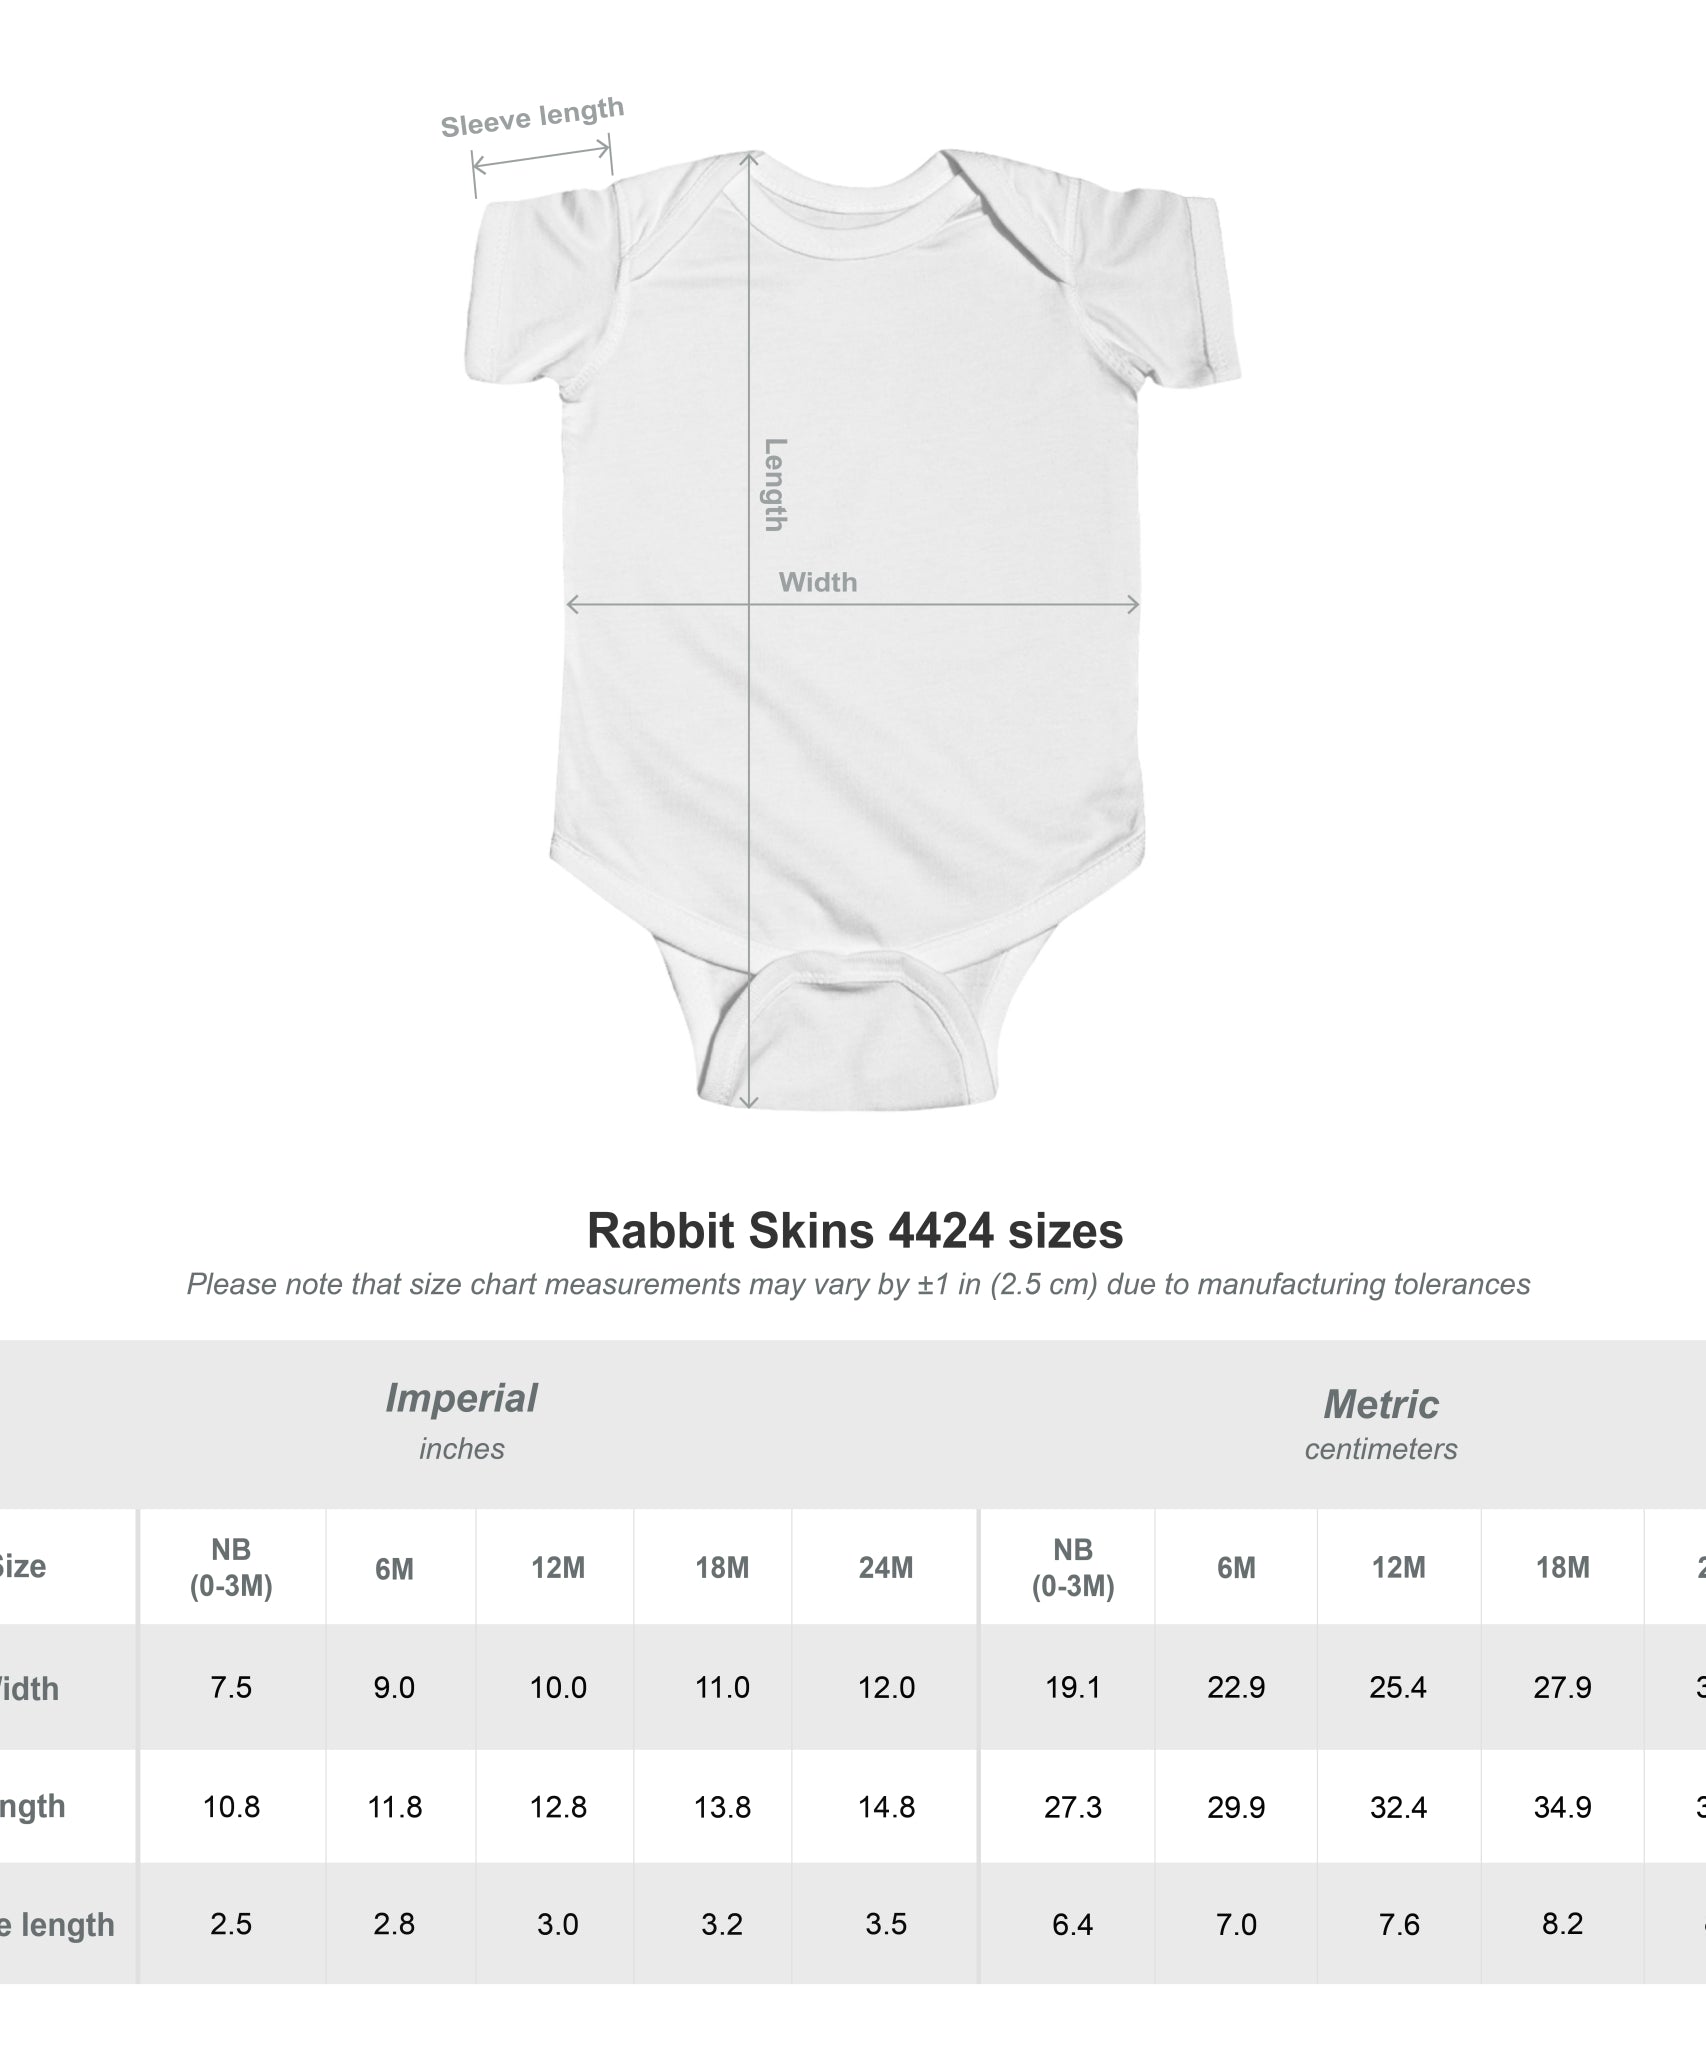Click the 3.5 sleeve length cell
This screenshot has height=2048, width=1706.
[886, 1924]
